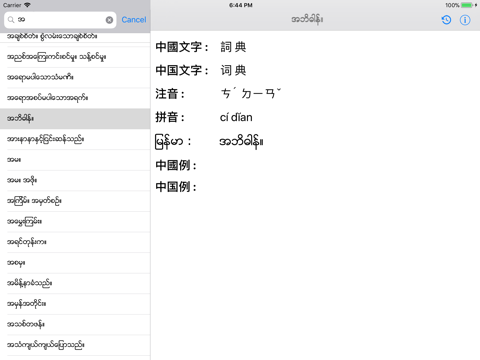Screen dimensions: 480x360
Task: Select the row အရင်တုန်းက။
Action: point(75,242)
